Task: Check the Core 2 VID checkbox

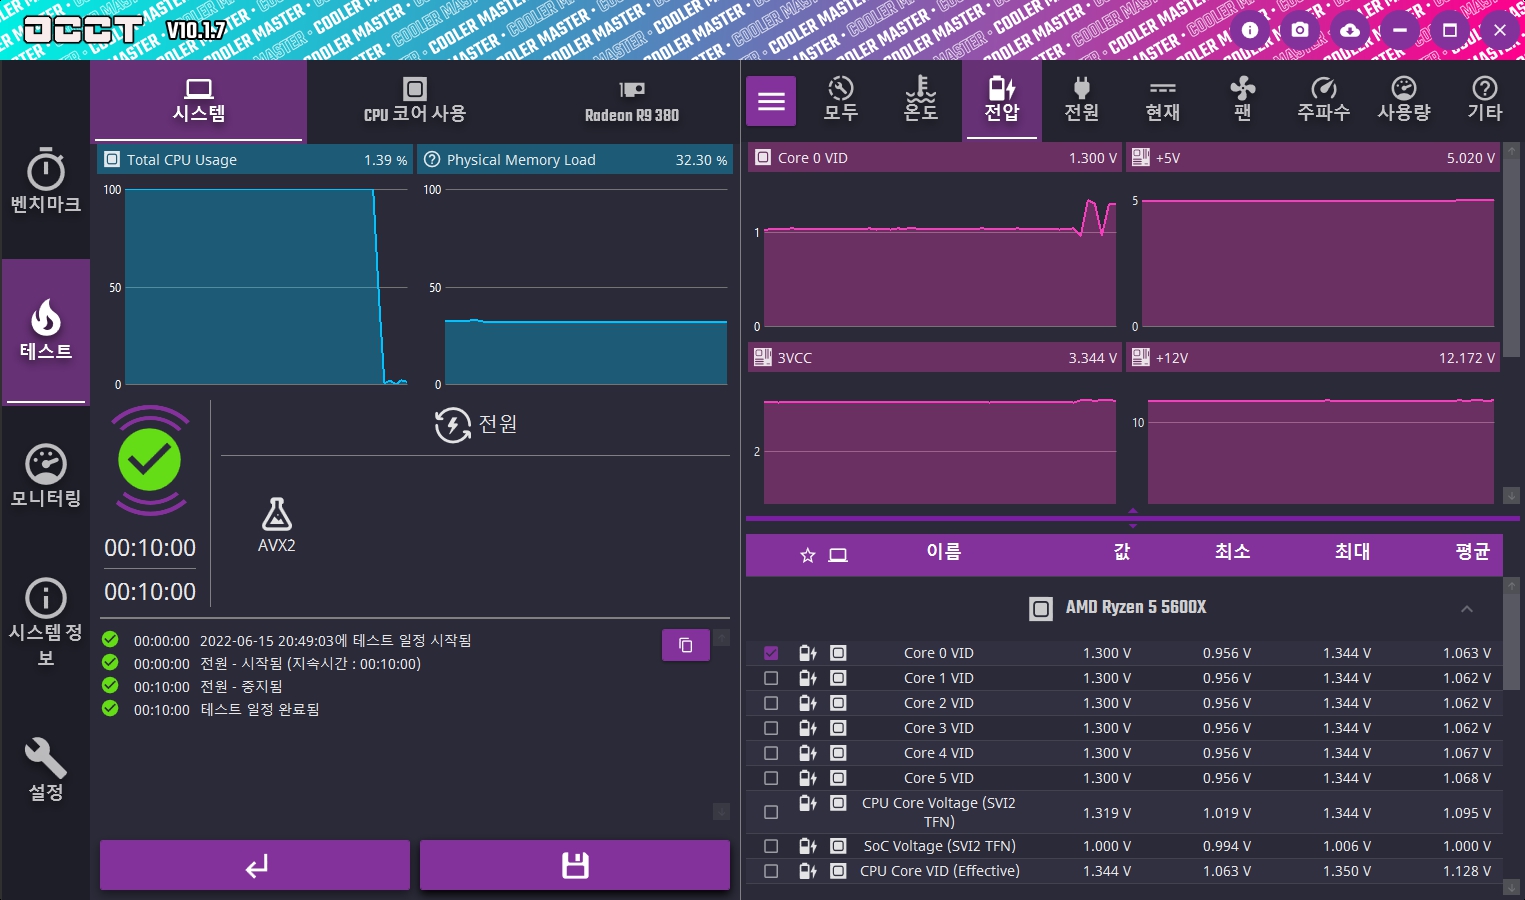Action: (771, 703)
